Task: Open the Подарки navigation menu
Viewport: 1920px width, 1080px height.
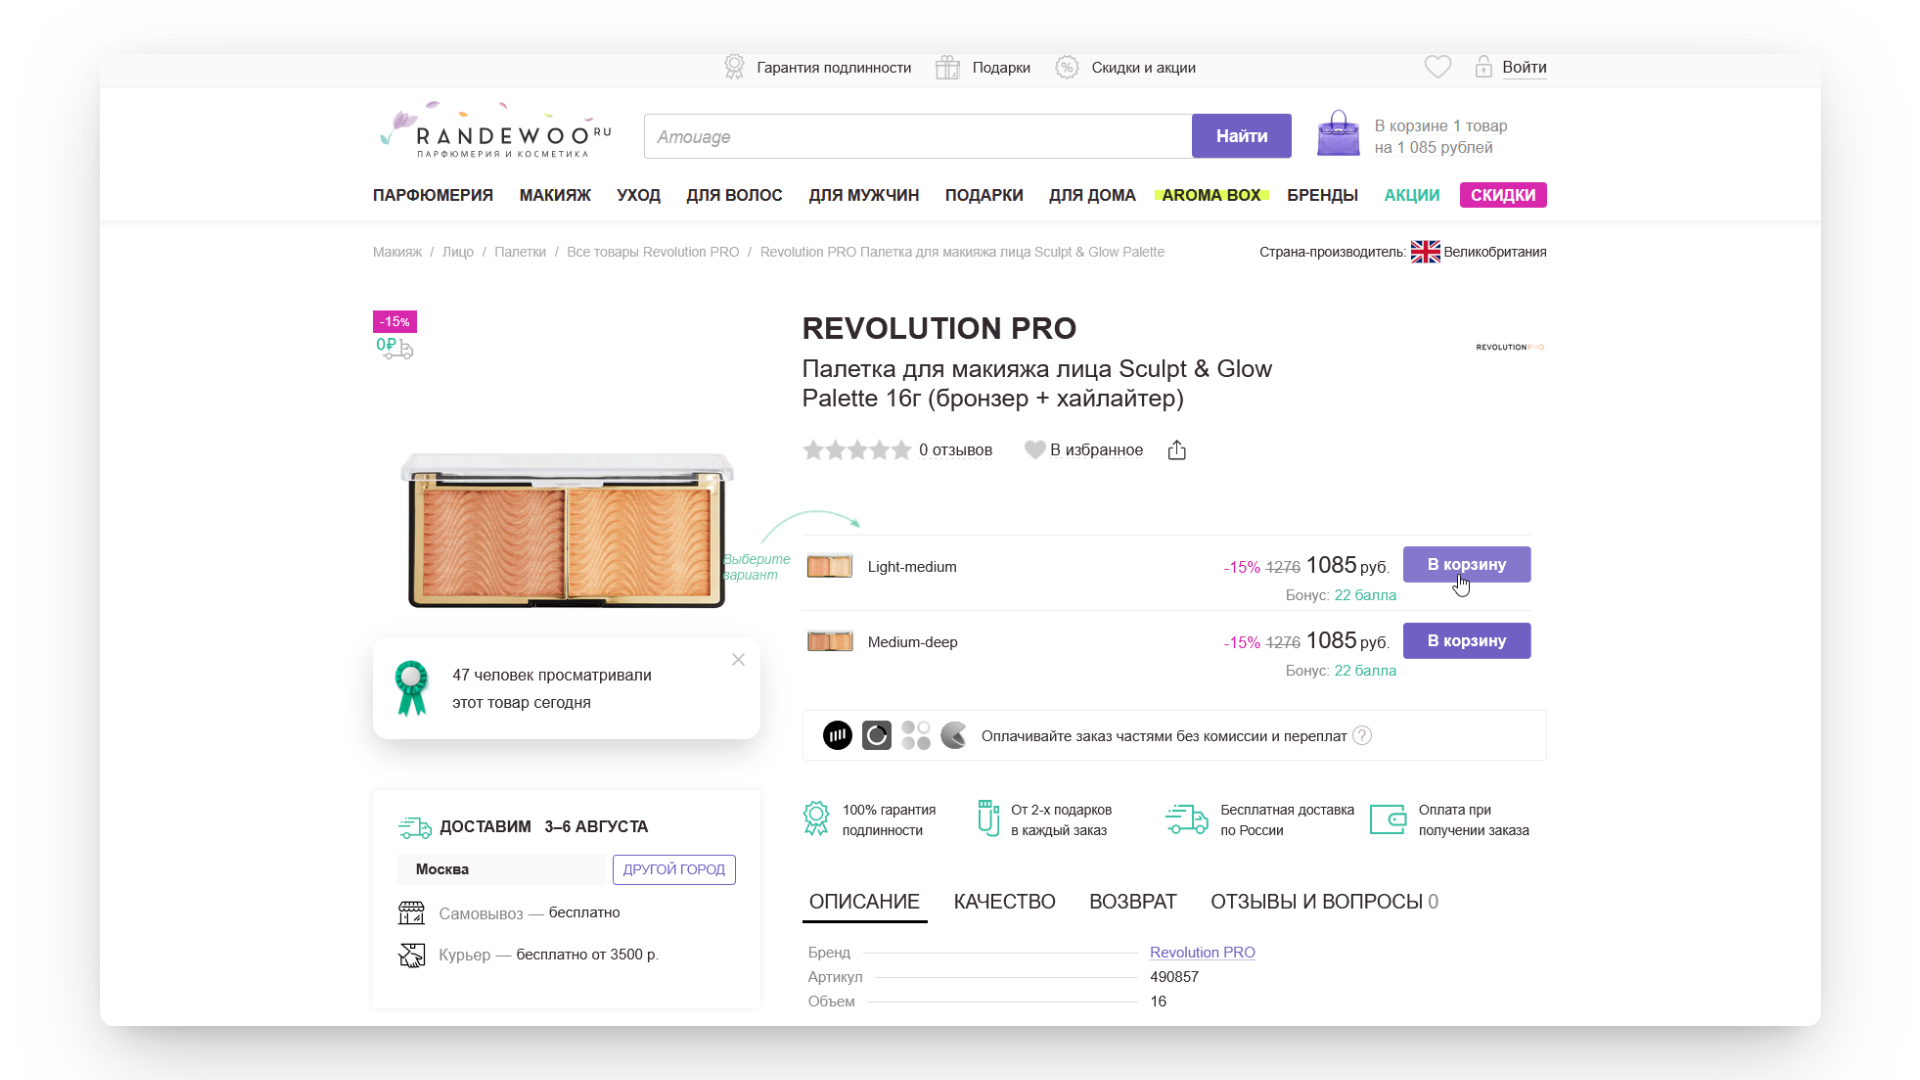Action: [x=984, y=195]
